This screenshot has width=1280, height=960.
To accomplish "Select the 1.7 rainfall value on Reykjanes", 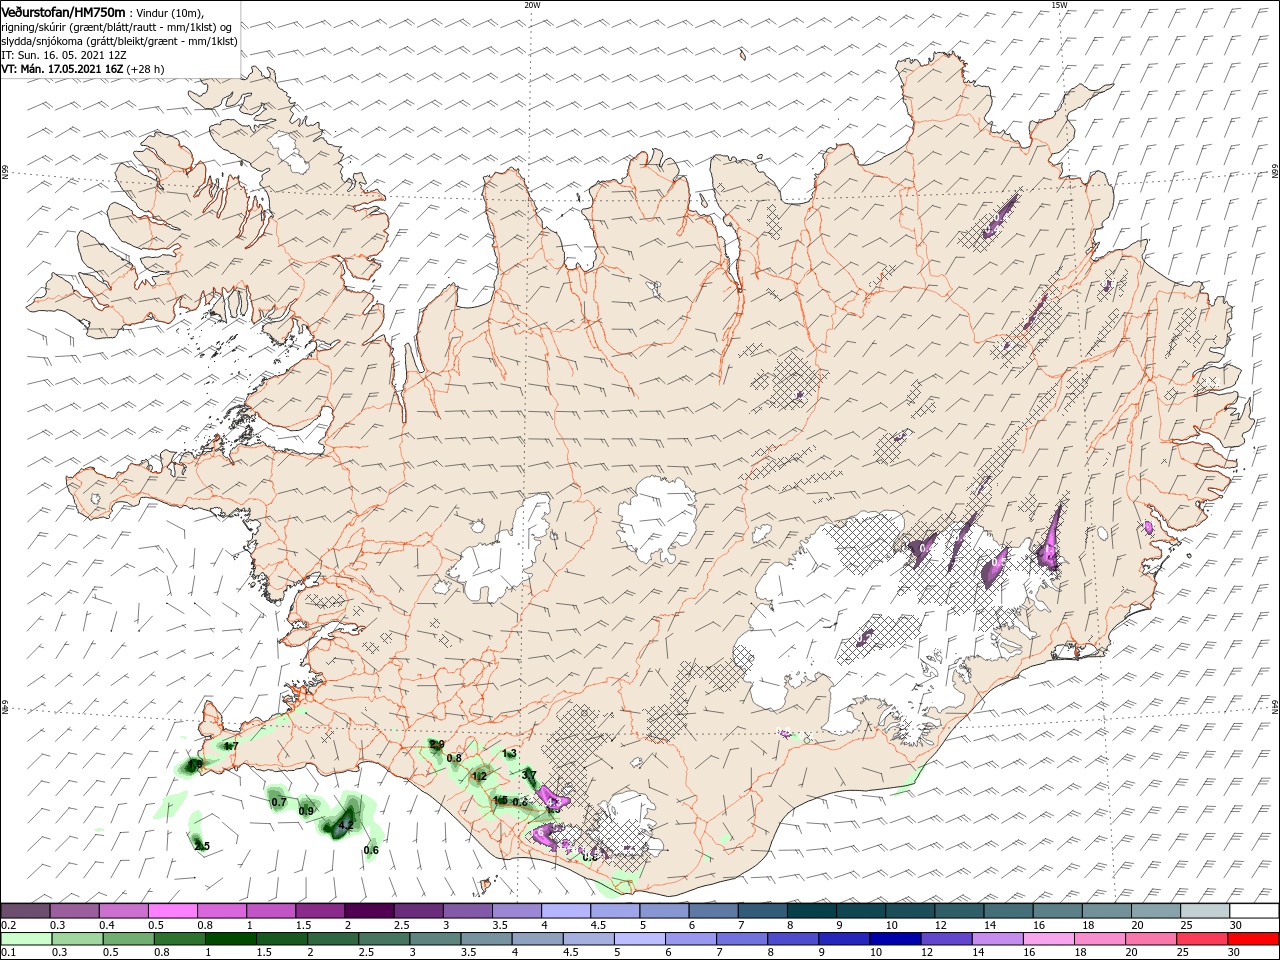I will (231, 746).
